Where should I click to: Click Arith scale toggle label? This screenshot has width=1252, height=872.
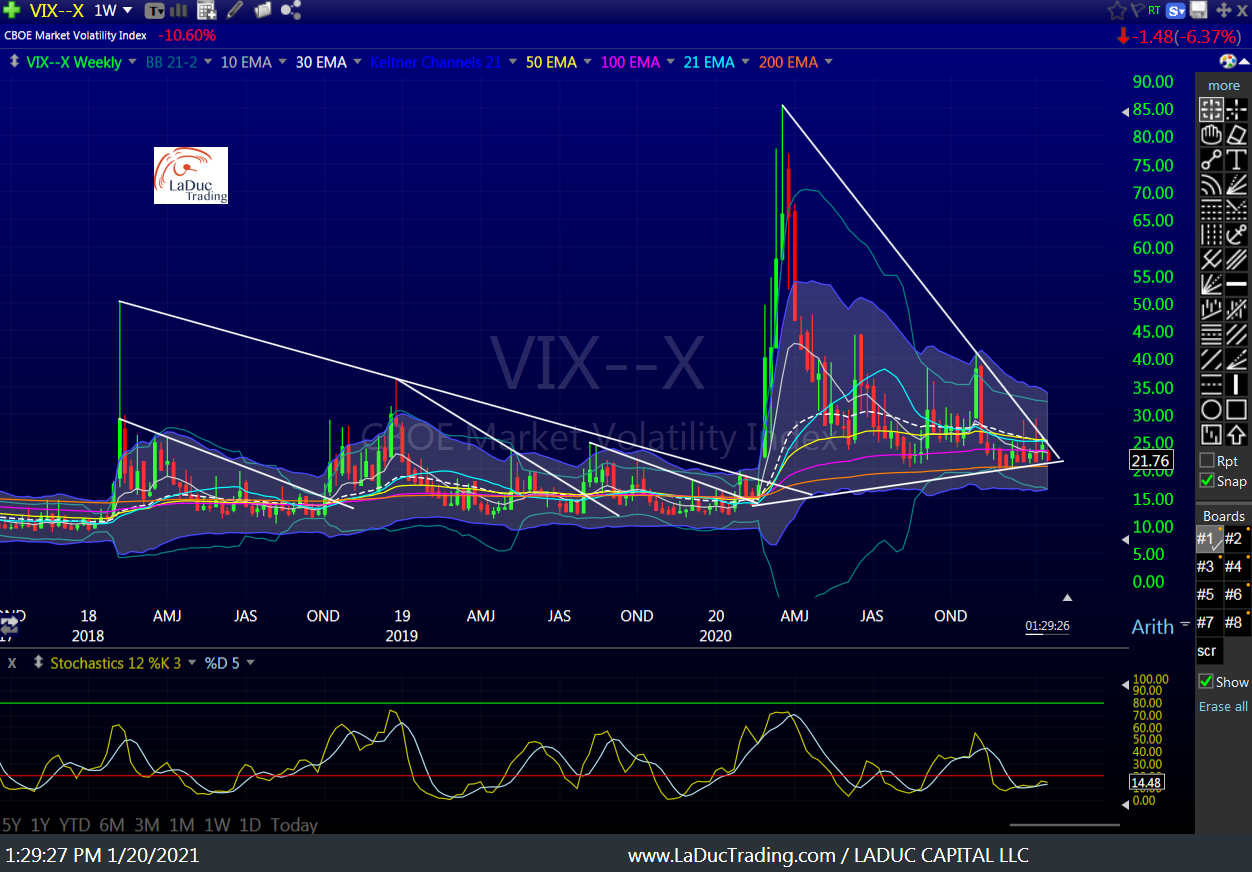click(x=1152, y=627)
